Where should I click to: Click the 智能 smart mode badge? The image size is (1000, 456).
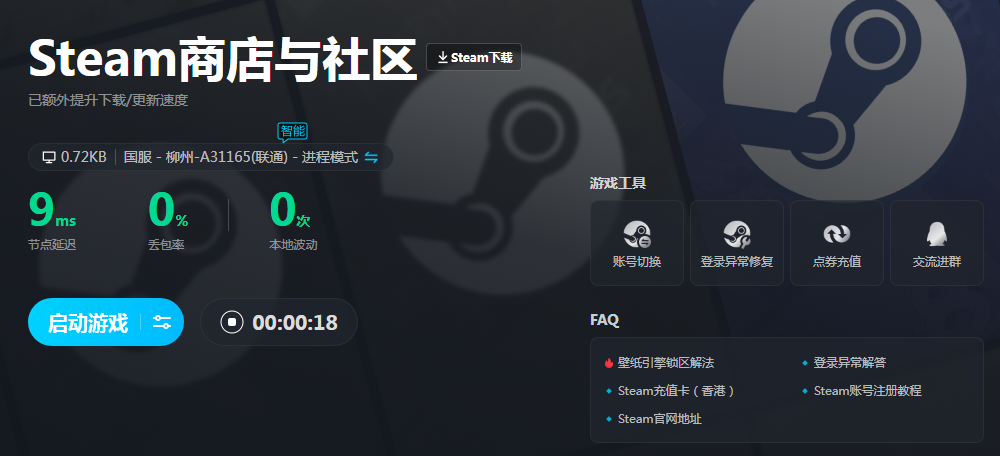click(x=293, y=132)
